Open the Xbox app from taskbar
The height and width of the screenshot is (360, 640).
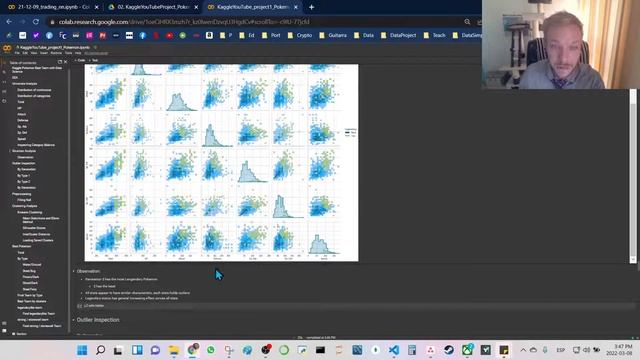[467, 350]
